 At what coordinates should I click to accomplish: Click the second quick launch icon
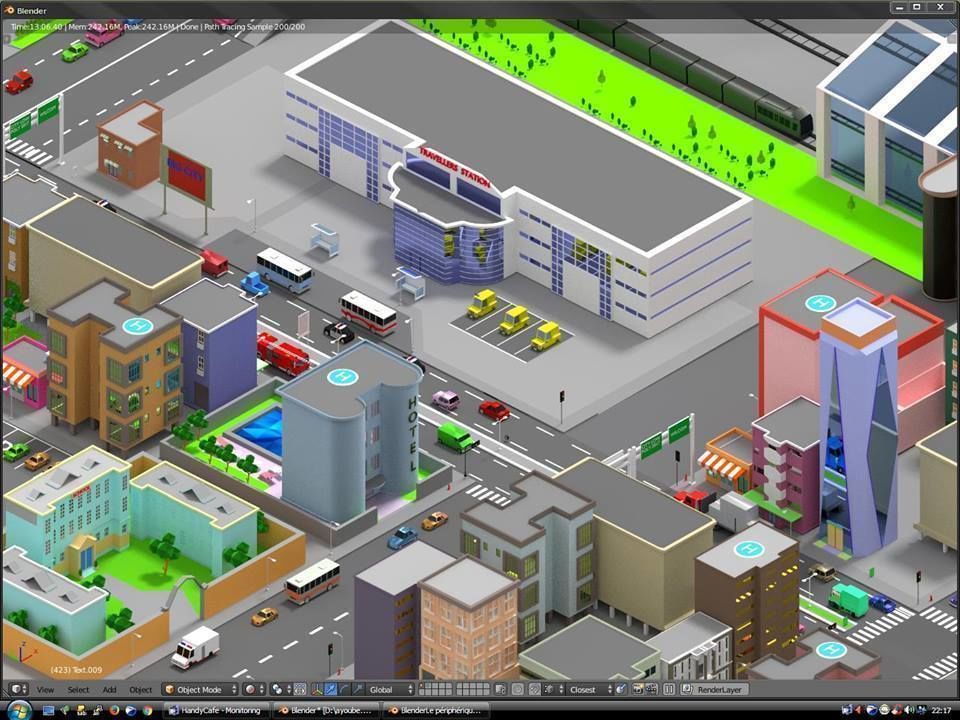coord(64,711)
